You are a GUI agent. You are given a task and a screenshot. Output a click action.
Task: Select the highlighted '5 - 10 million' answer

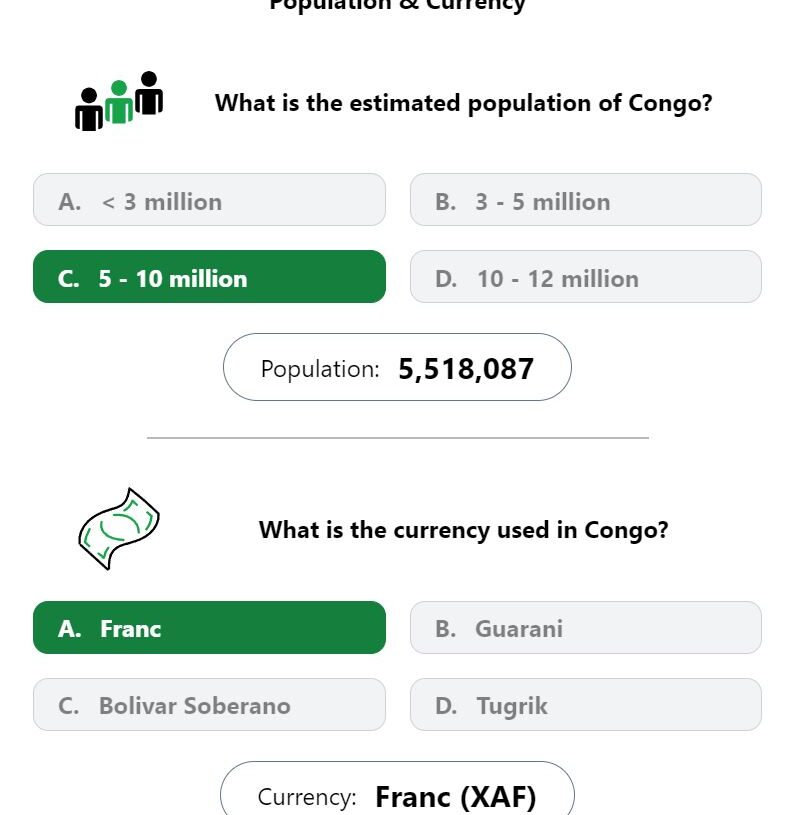209,277
